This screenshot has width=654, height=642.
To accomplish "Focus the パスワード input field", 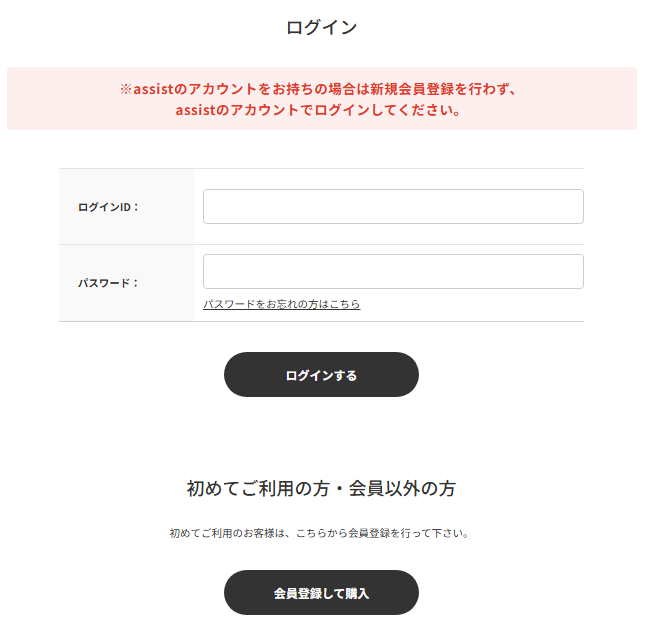I will (x=393, y=272).
